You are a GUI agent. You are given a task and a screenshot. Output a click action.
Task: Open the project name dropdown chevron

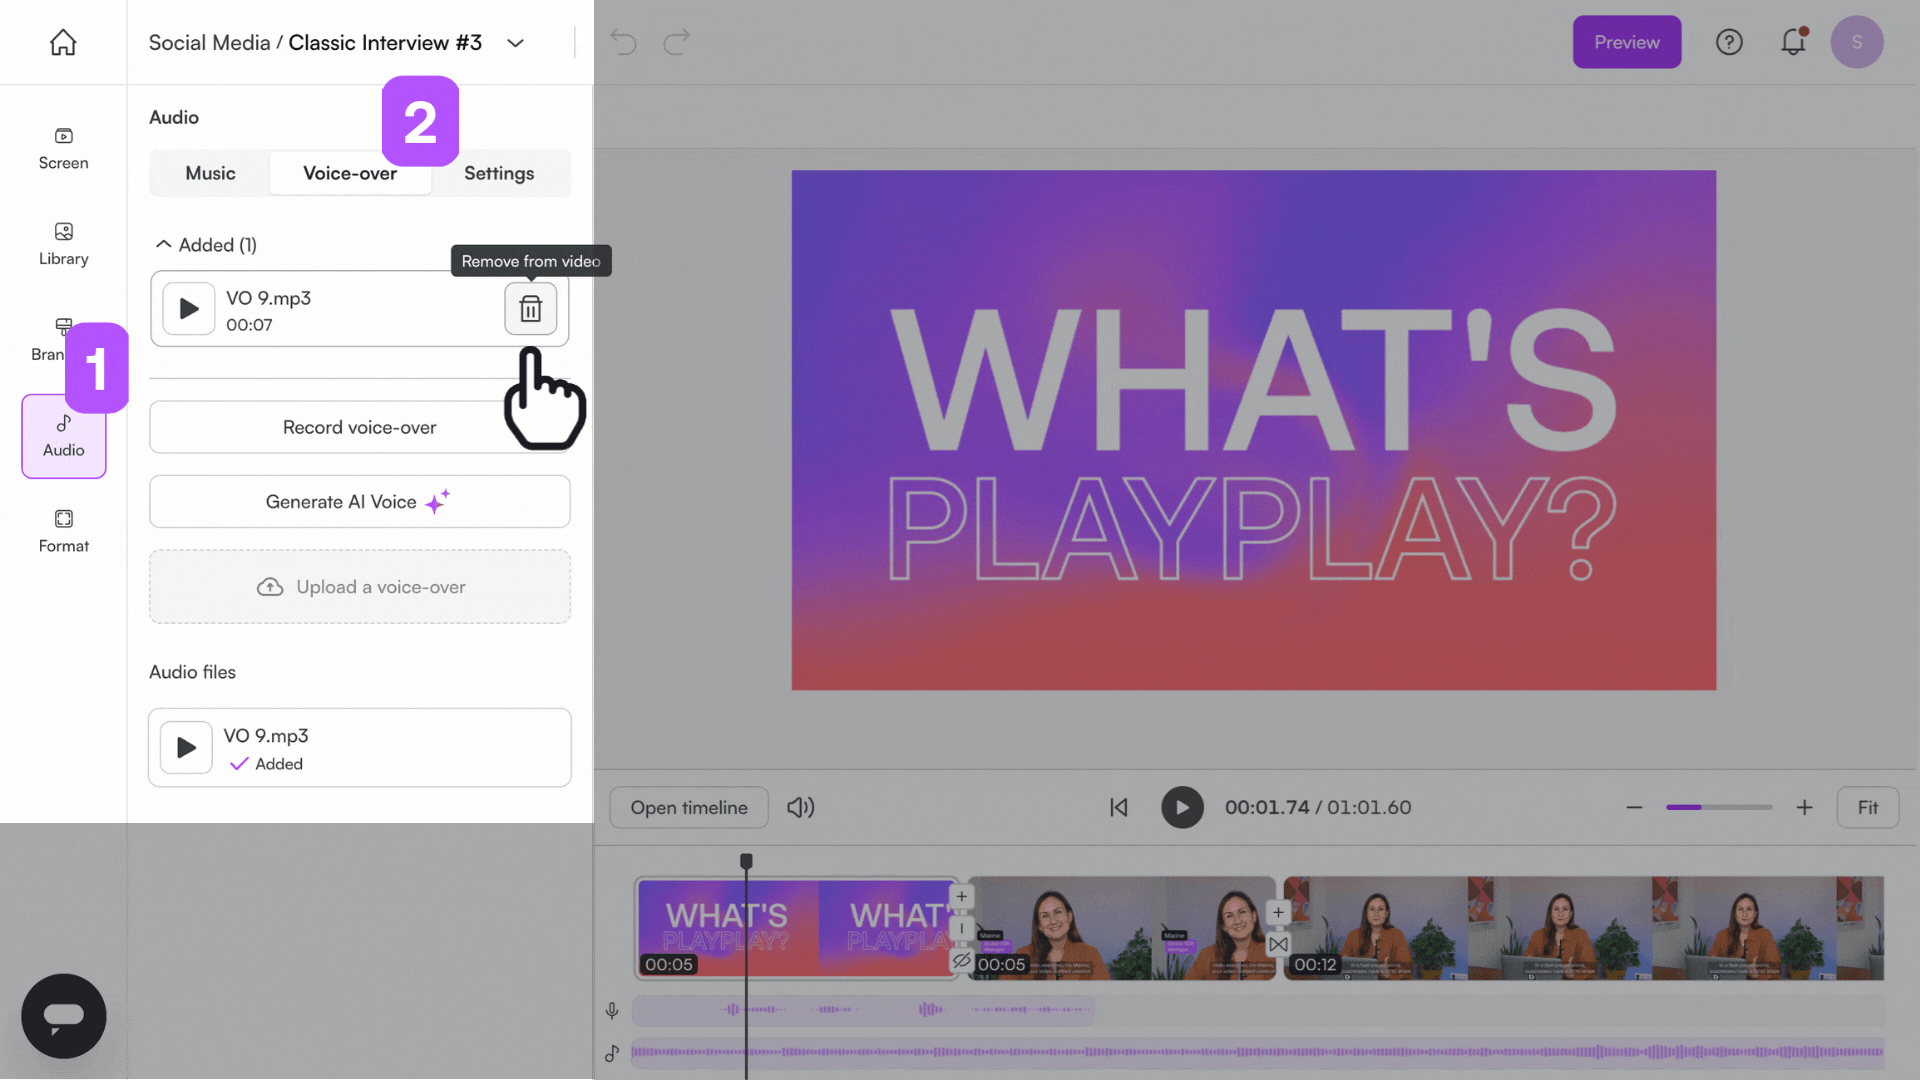pos(515,43)
